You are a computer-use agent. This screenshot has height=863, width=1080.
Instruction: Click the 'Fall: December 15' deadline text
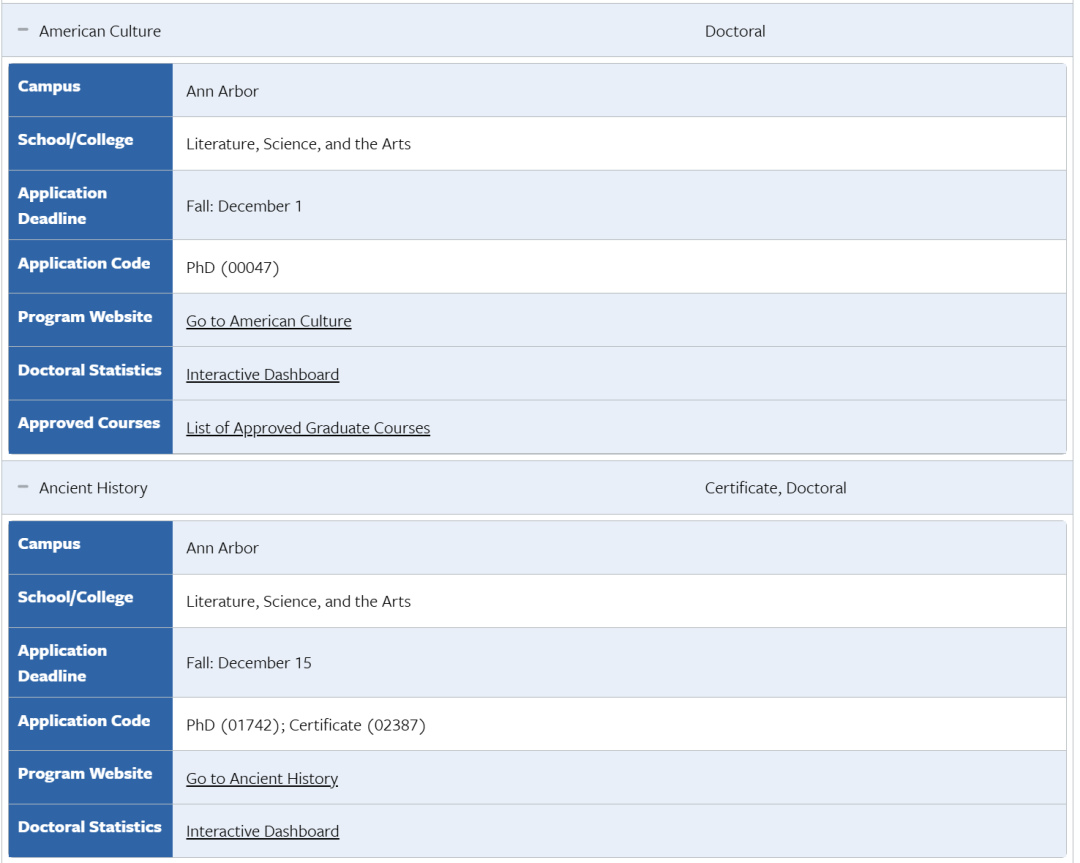click(248, 663)
